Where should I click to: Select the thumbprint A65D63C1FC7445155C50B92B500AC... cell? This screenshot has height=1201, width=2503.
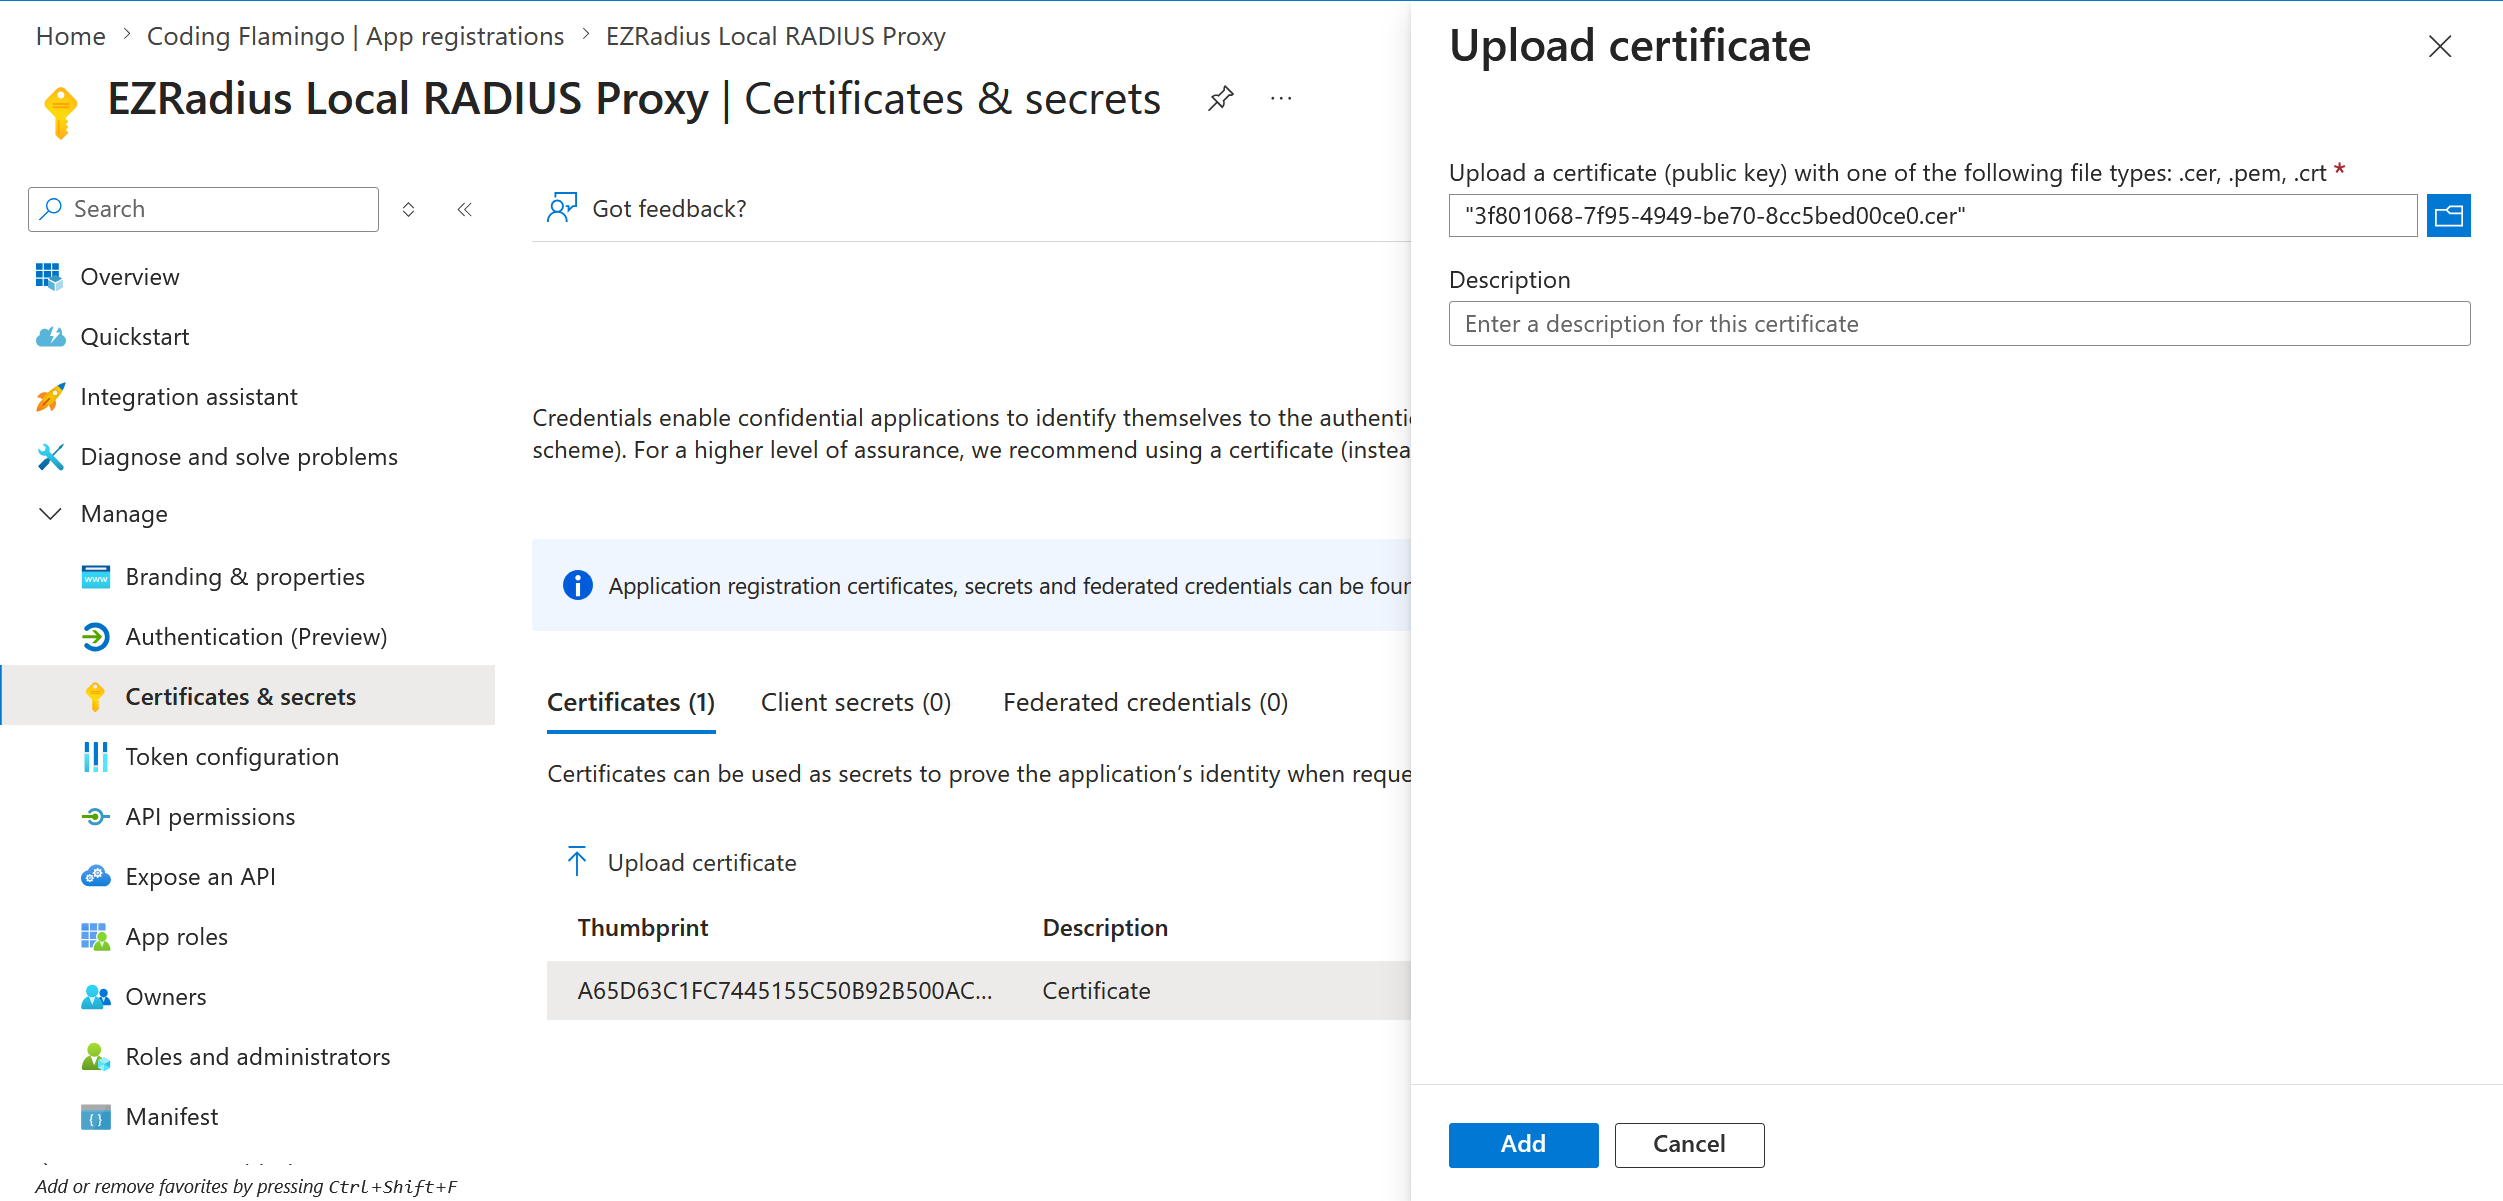pyautogui.click(x=785, y=991)
